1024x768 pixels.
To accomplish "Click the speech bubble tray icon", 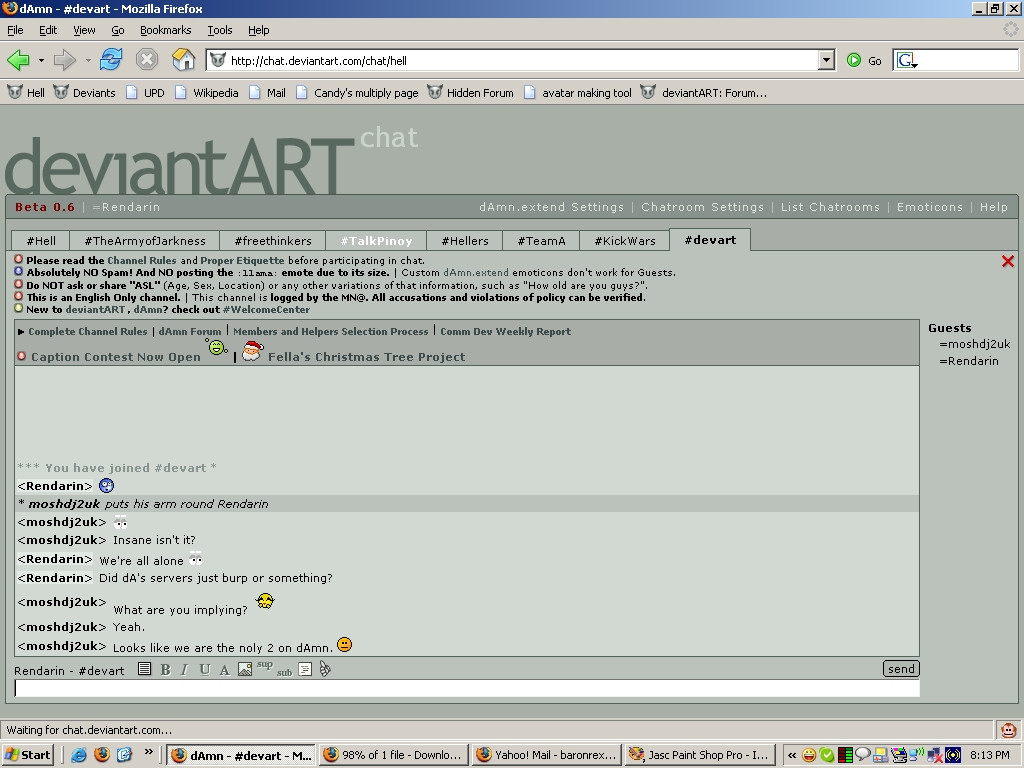I will pos(863,754).
